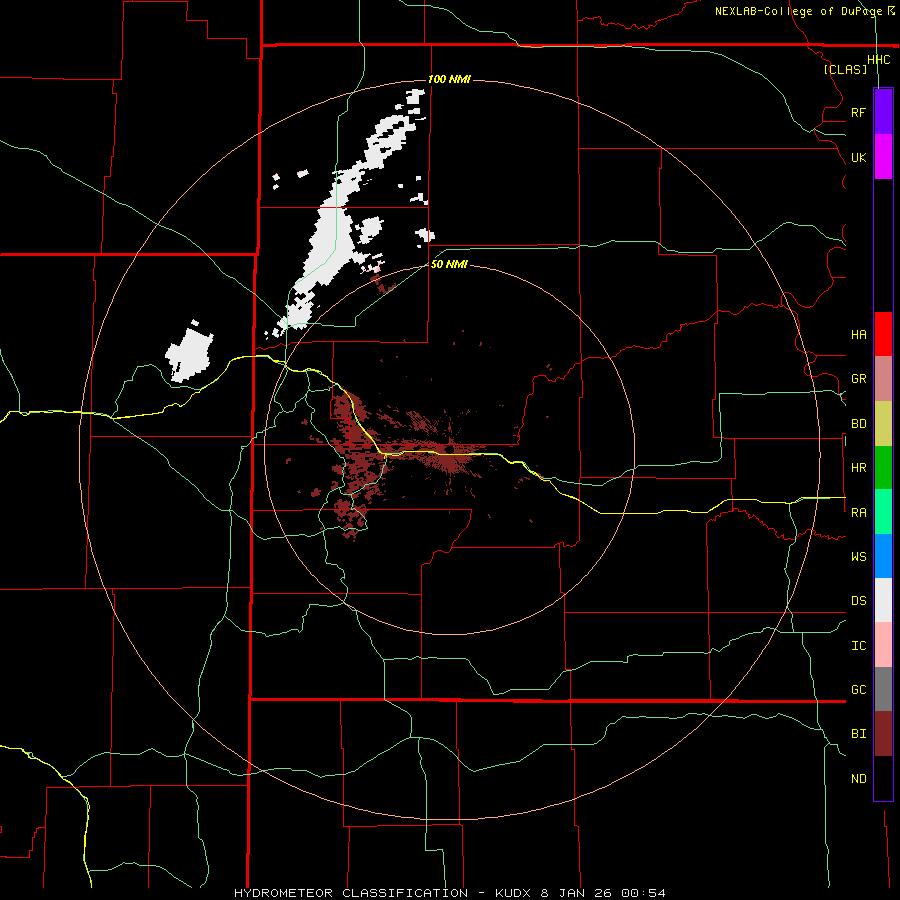The width and height of the screenshot is (900, 900).
Task: Select the BD yellow legend block
Action: [883, 424]
